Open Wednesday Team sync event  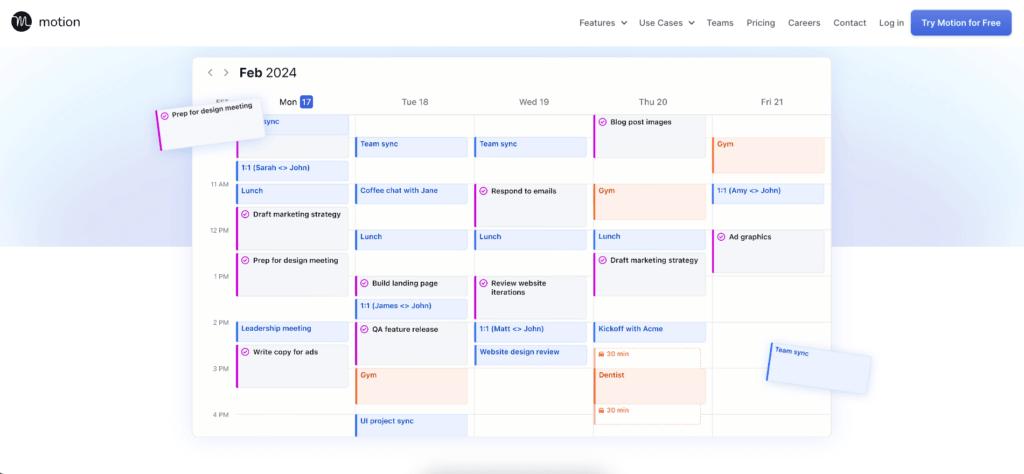530,147
